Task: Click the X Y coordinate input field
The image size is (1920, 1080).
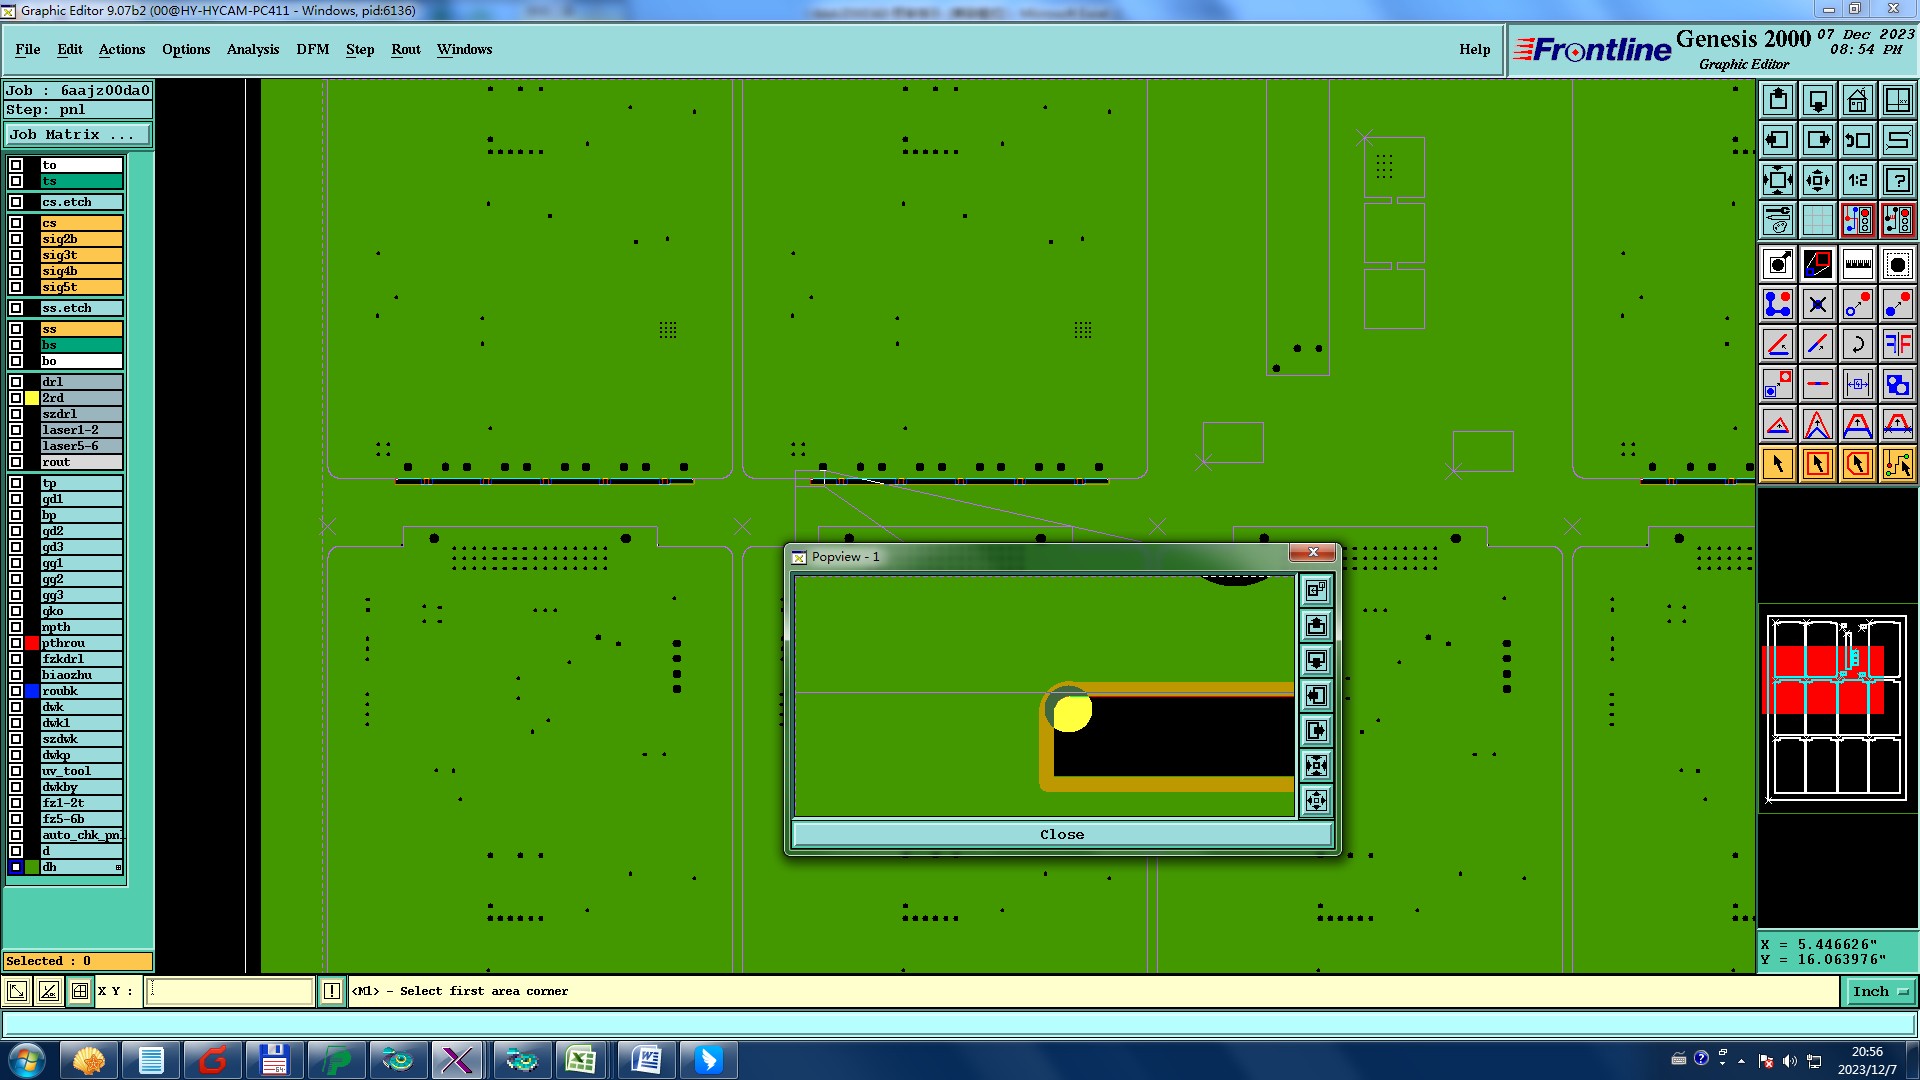Action: point(230,991)
